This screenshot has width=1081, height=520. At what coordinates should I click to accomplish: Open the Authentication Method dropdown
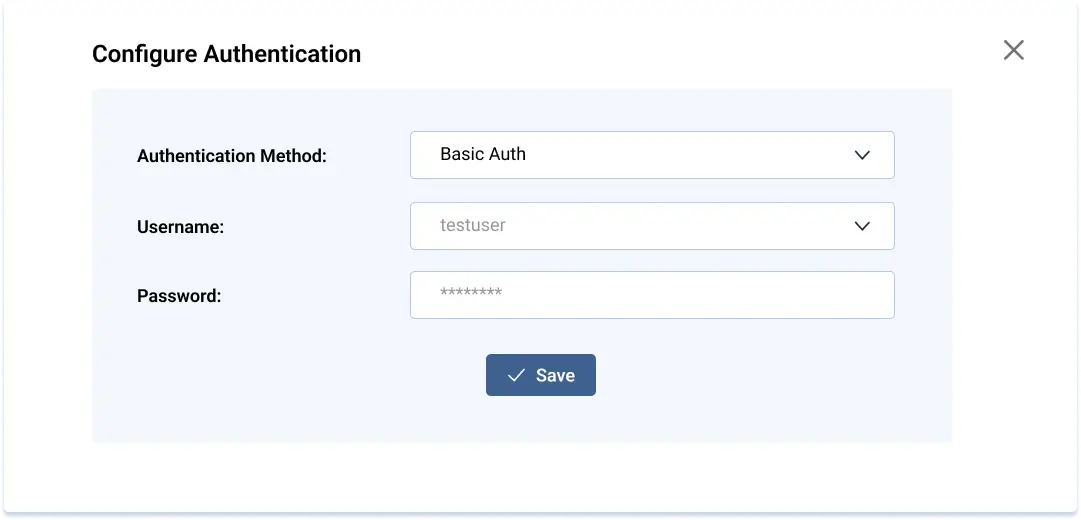pyautogui.click(x=651, y=155)
